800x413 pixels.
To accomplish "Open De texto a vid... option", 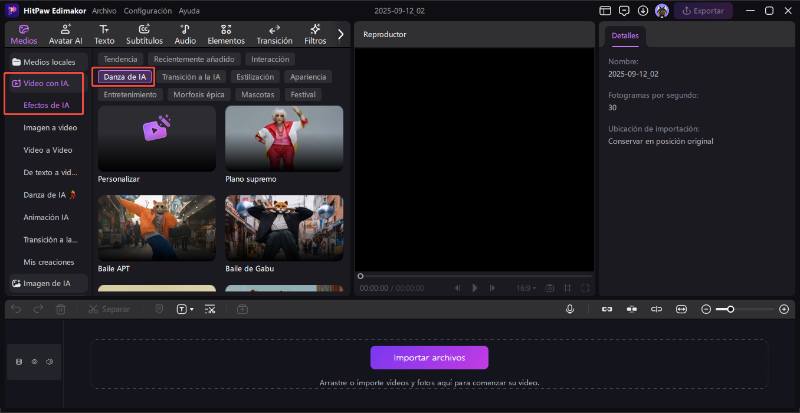I will click(x=50, y=173).
